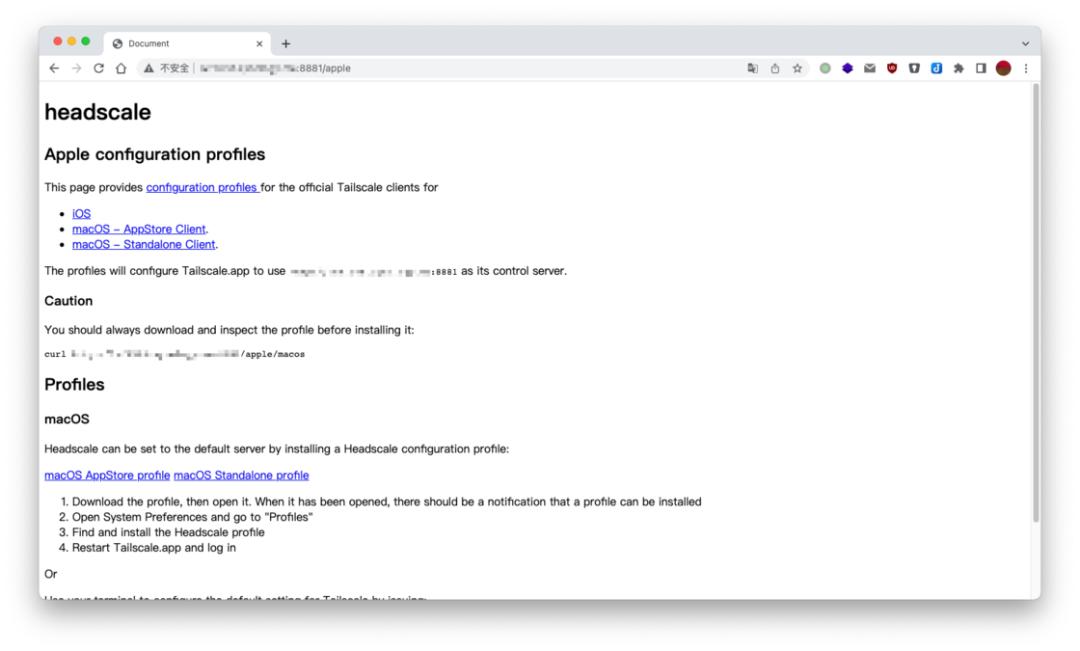Click the page vertical scrollbar
The width and height of the screenshot is (1080, 651).
click(1035, 303)
